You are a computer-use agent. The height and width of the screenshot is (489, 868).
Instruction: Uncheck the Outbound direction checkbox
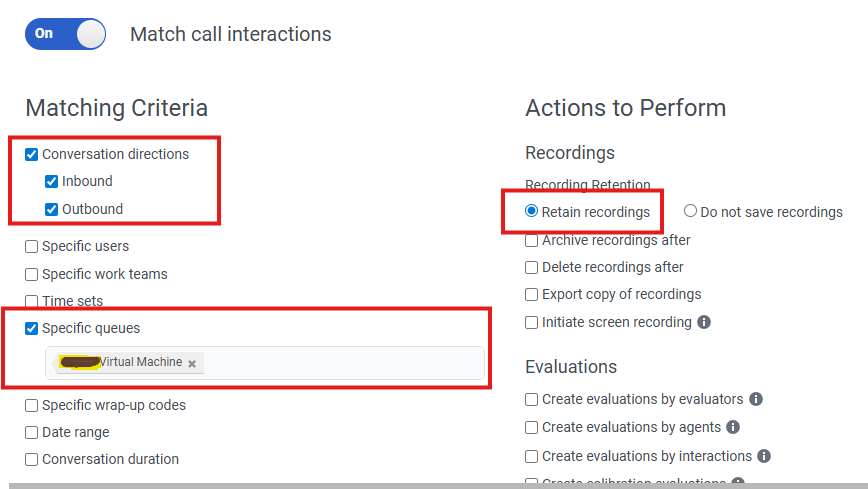click(x=52, y=210)
